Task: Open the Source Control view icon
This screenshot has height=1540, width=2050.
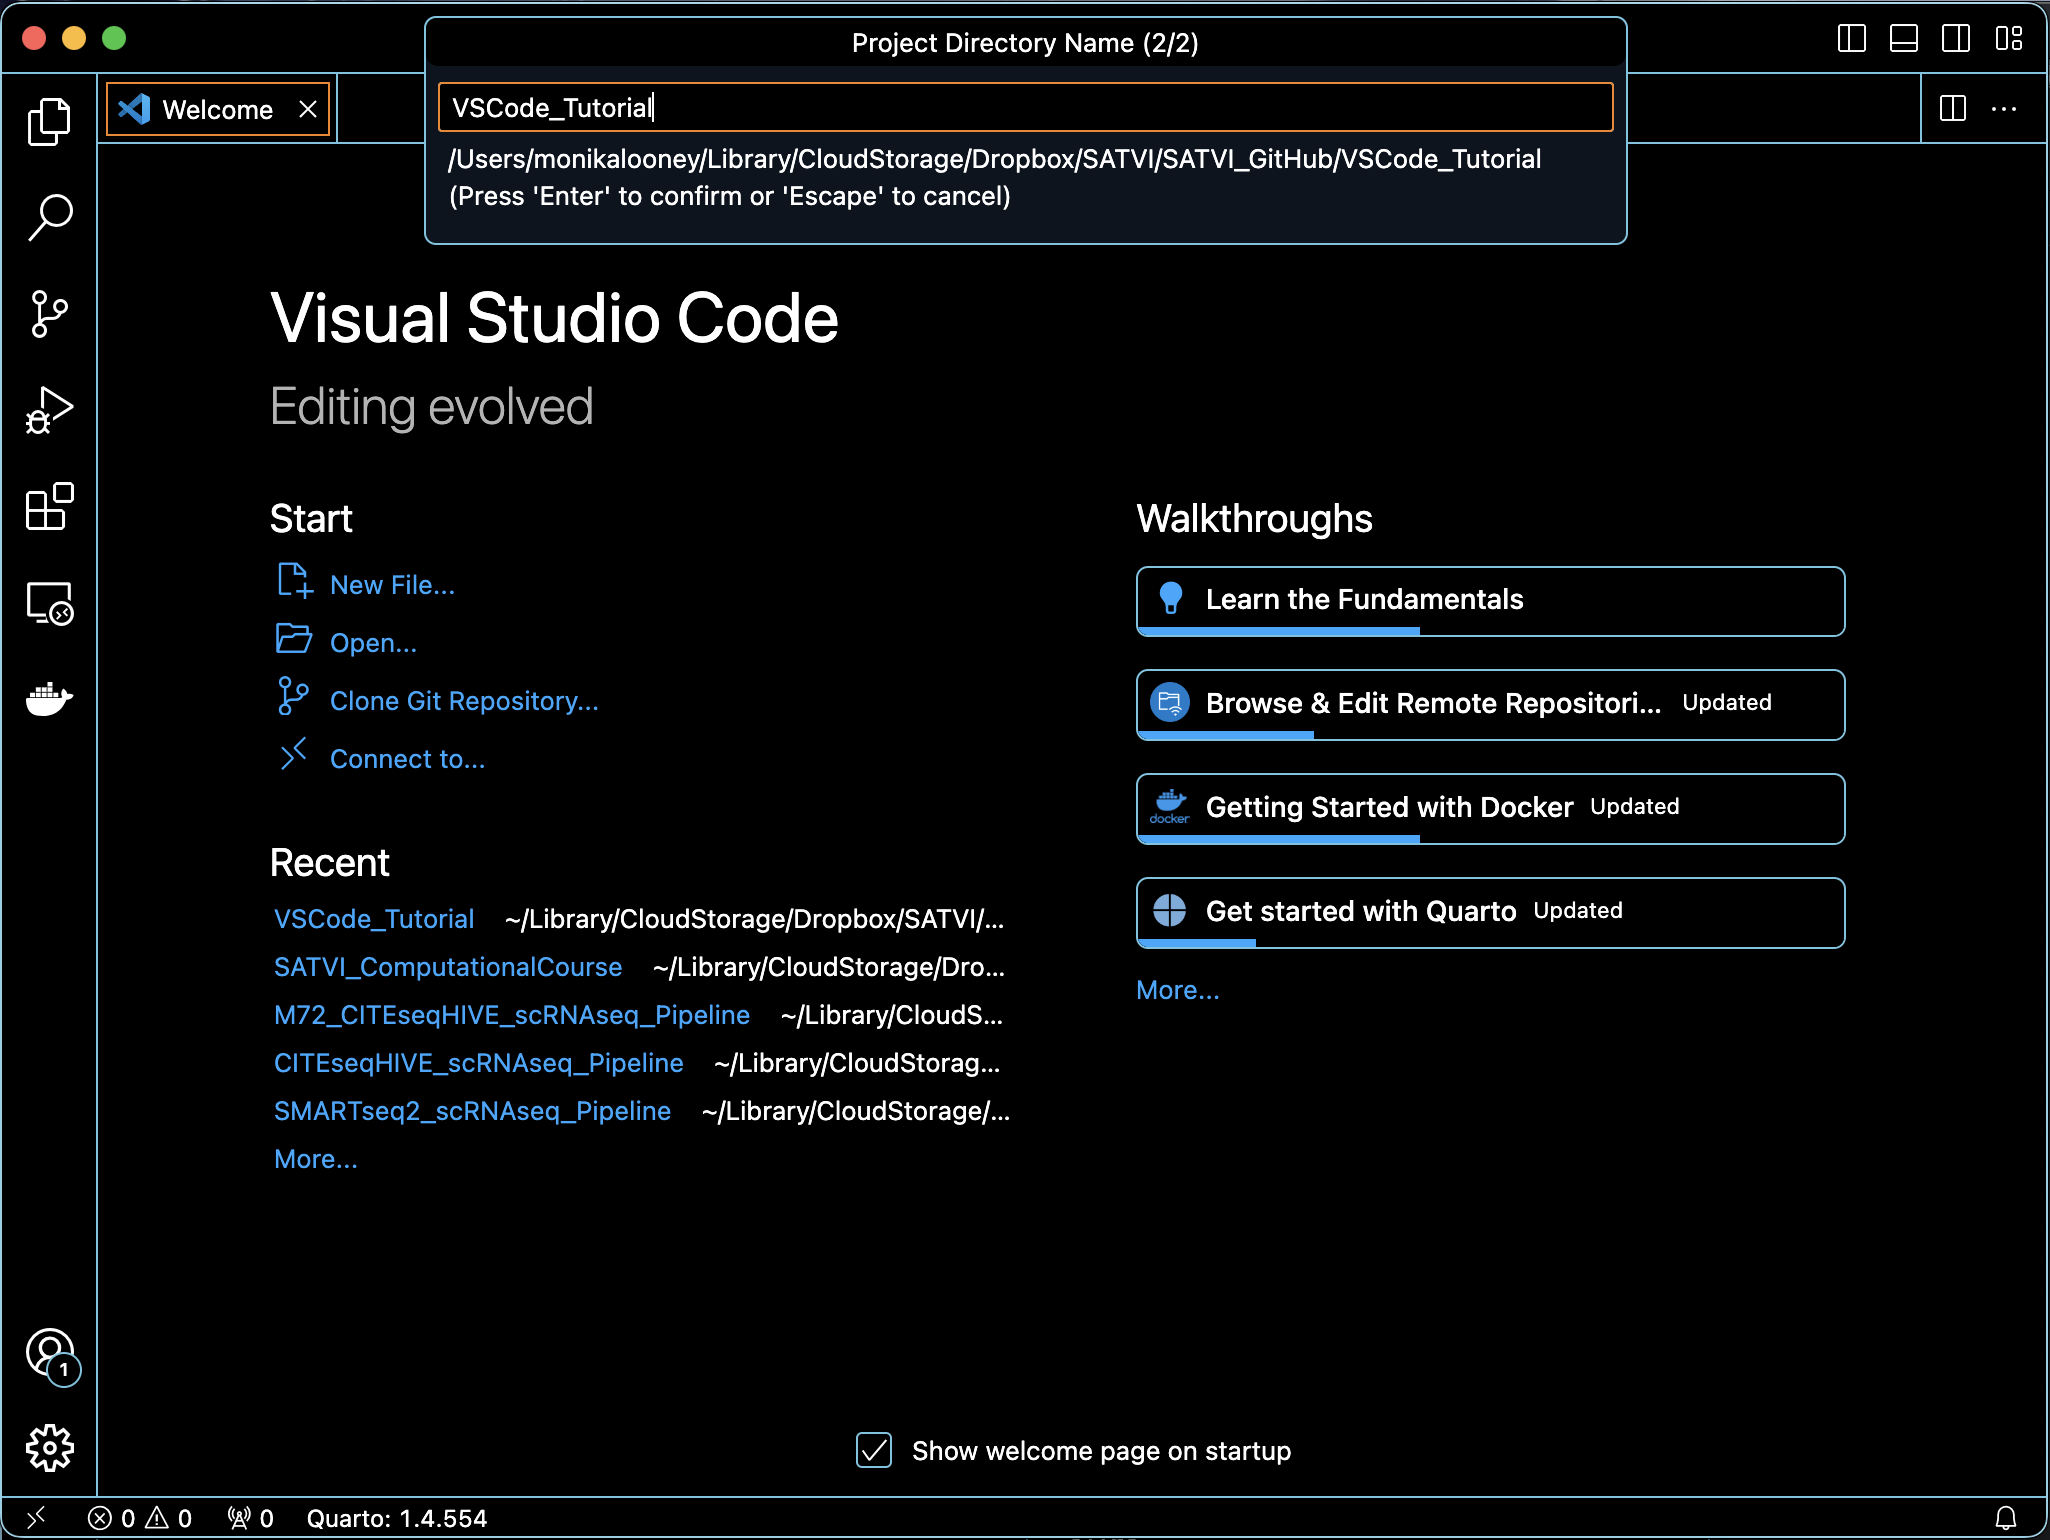Action: pos(49,314)
